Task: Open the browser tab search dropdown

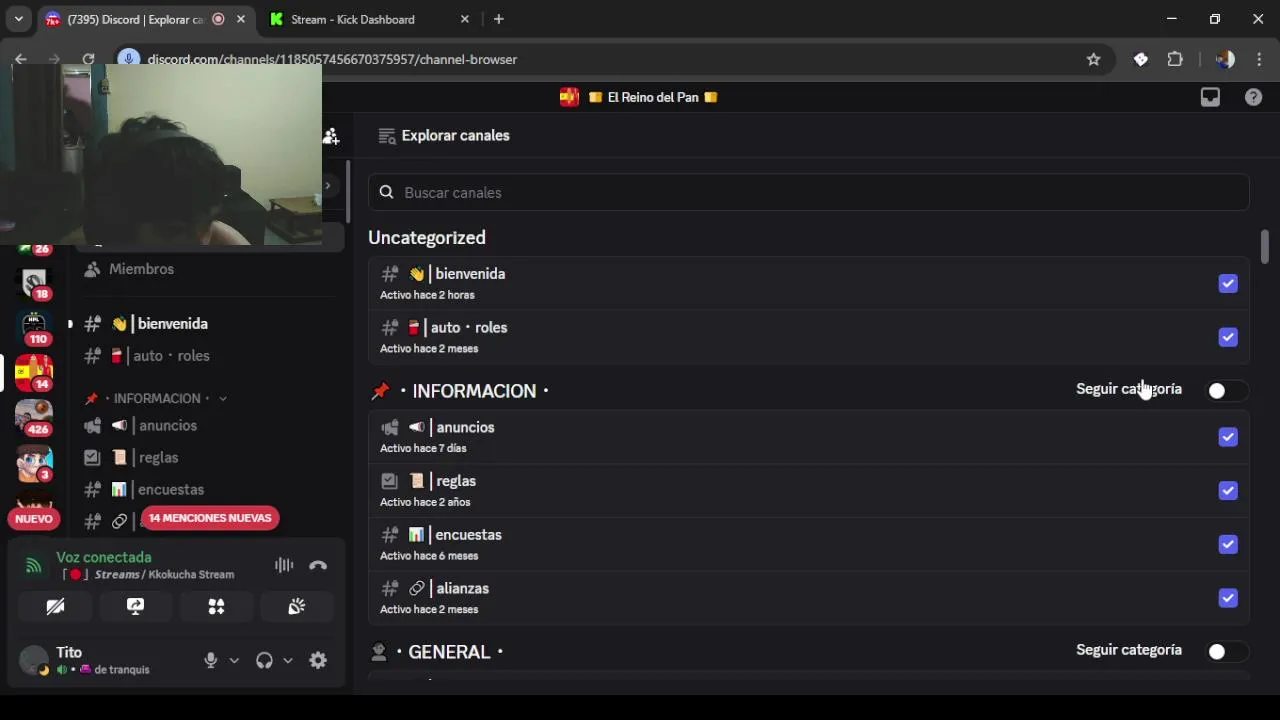Action: point(18,19)
